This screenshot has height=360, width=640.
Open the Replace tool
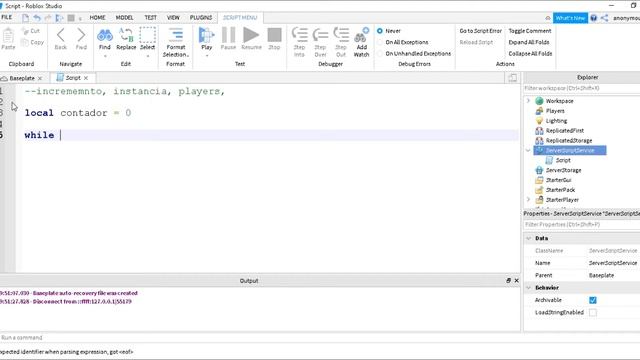click(126, 35)
